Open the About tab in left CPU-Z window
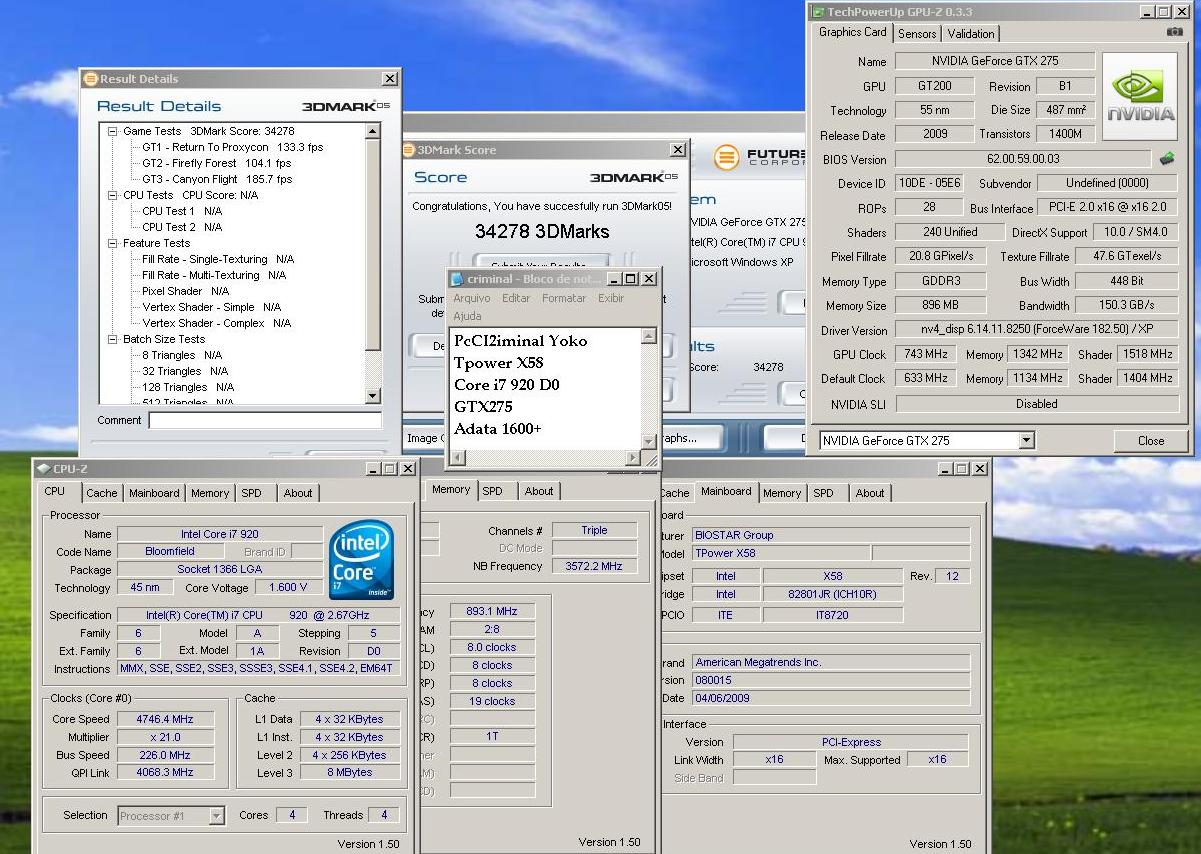The width and height of the screenshot is (1201, 854). [298, 493]
